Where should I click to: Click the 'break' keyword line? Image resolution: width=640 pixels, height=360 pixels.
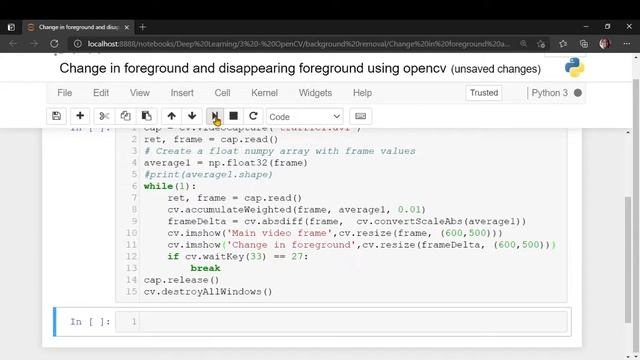(205, 268)
